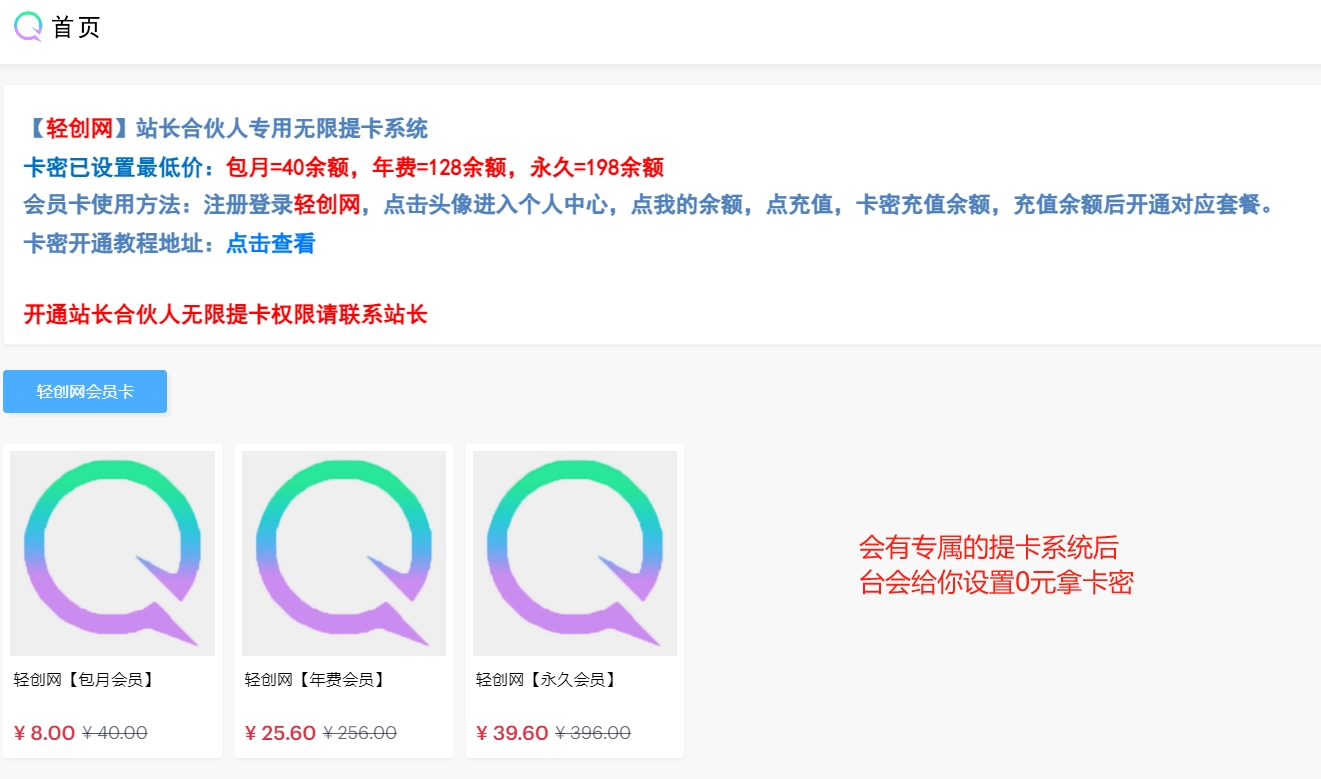Open the 包月会员 product image
This screenshot has height=779, width=1321.
112,553
